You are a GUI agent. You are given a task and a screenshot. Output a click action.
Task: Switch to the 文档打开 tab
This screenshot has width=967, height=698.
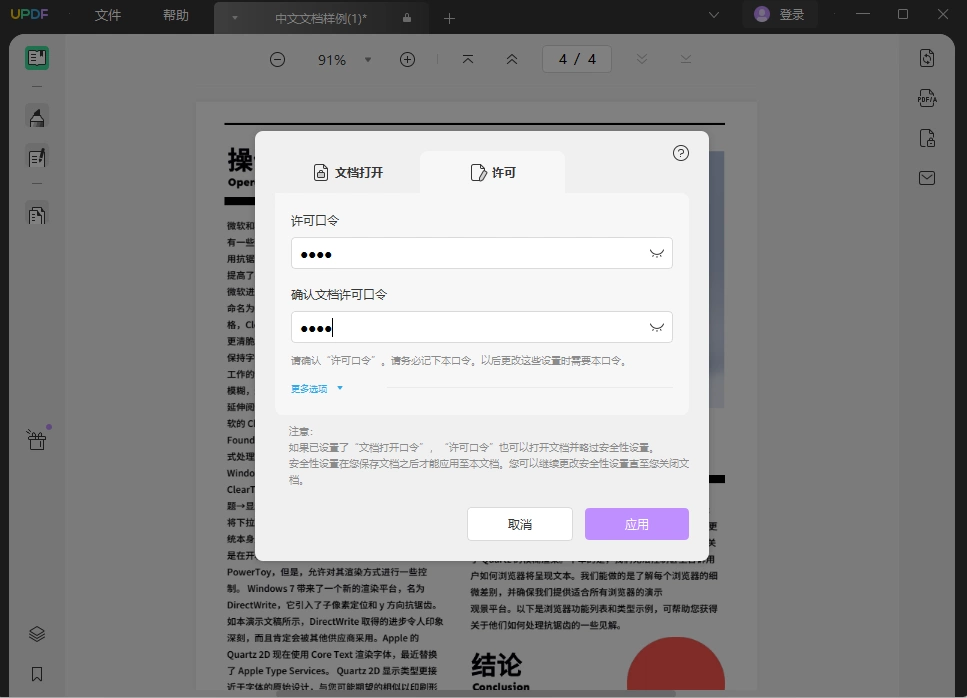click(348, 173)
